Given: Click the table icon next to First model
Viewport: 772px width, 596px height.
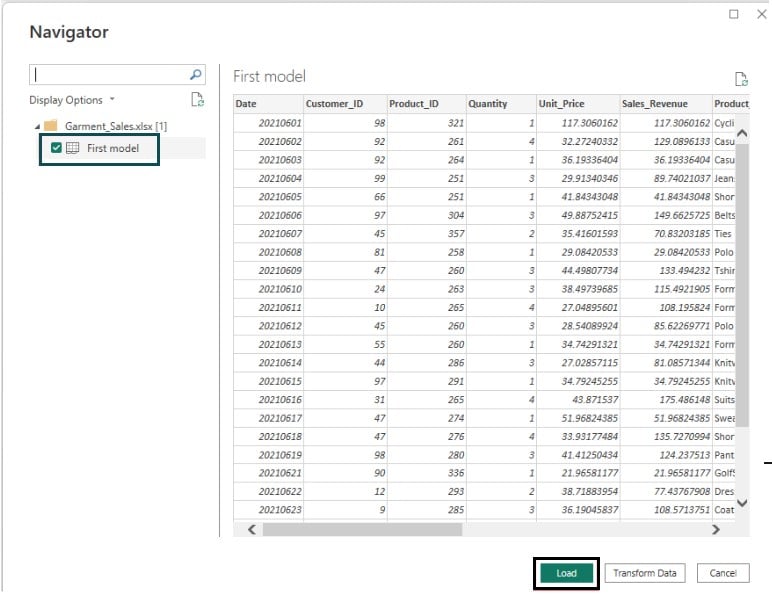Looking at the screenshot, I should click(72, 148).
